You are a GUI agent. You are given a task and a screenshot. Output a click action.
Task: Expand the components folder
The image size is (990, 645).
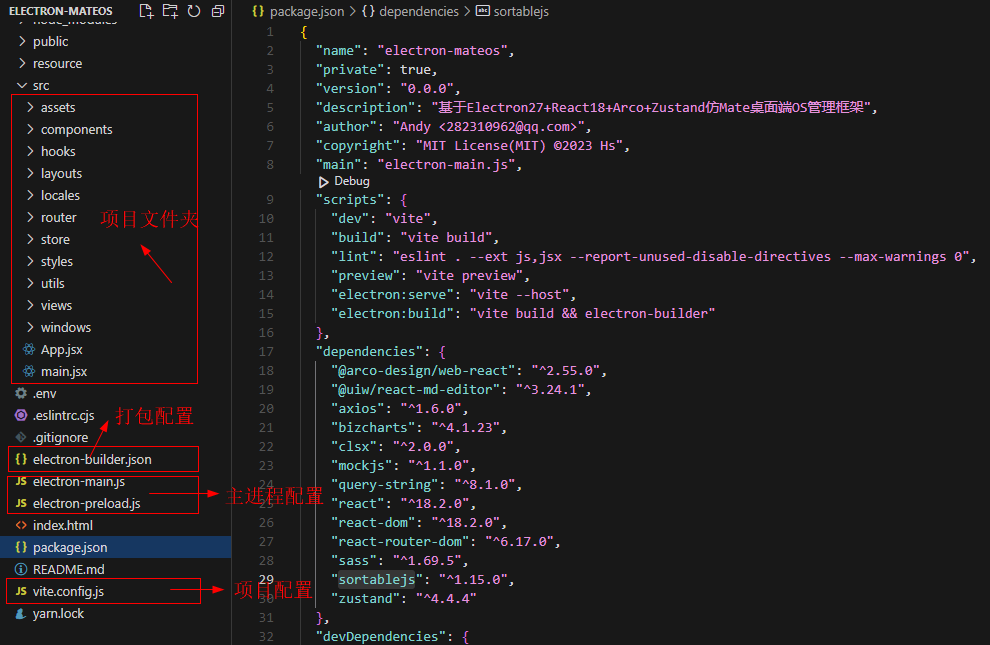coord(31,129)
